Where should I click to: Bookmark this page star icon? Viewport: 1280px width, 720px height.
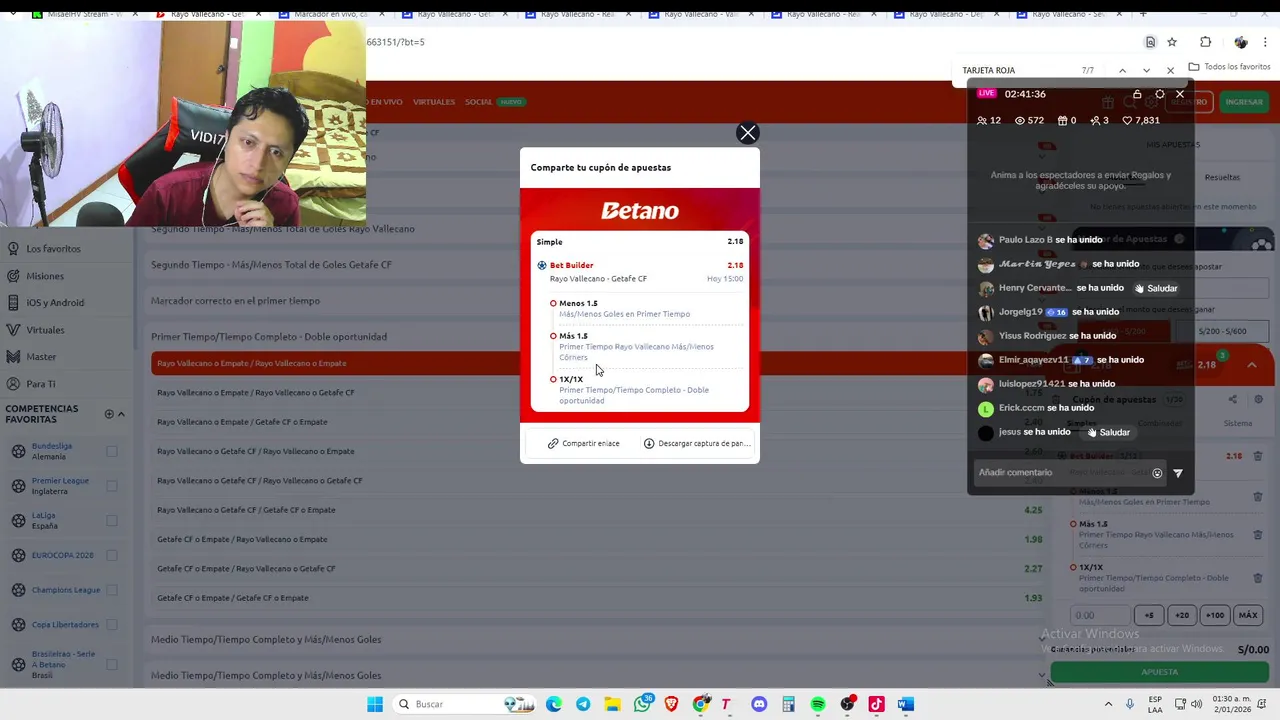pyautogui.click(x=1172, y=42)
